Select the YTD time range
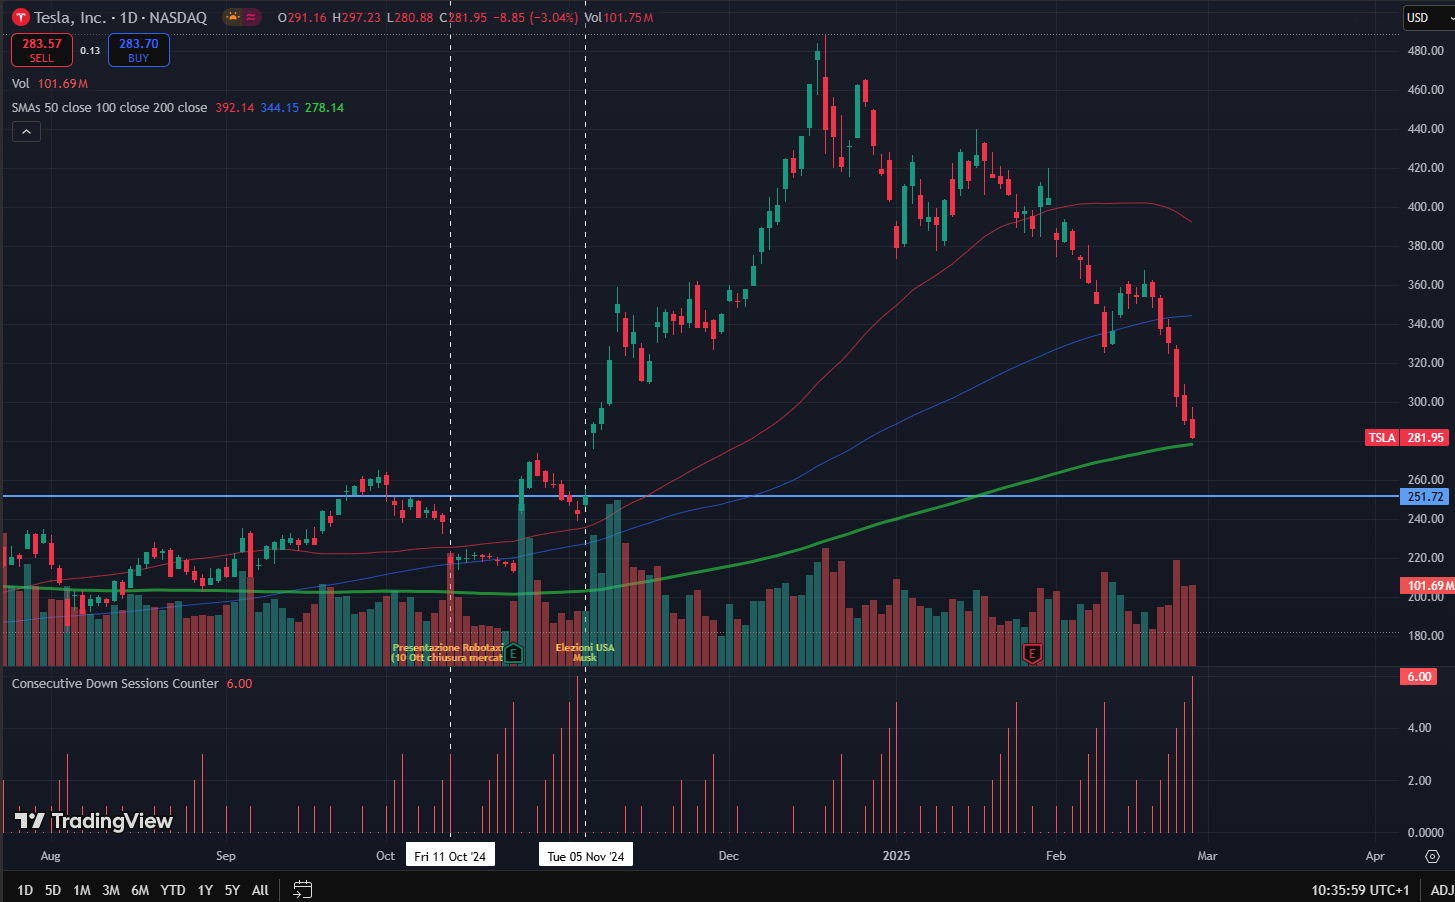1455x902 pixels. pyautogui.click(x=173, y=890)
